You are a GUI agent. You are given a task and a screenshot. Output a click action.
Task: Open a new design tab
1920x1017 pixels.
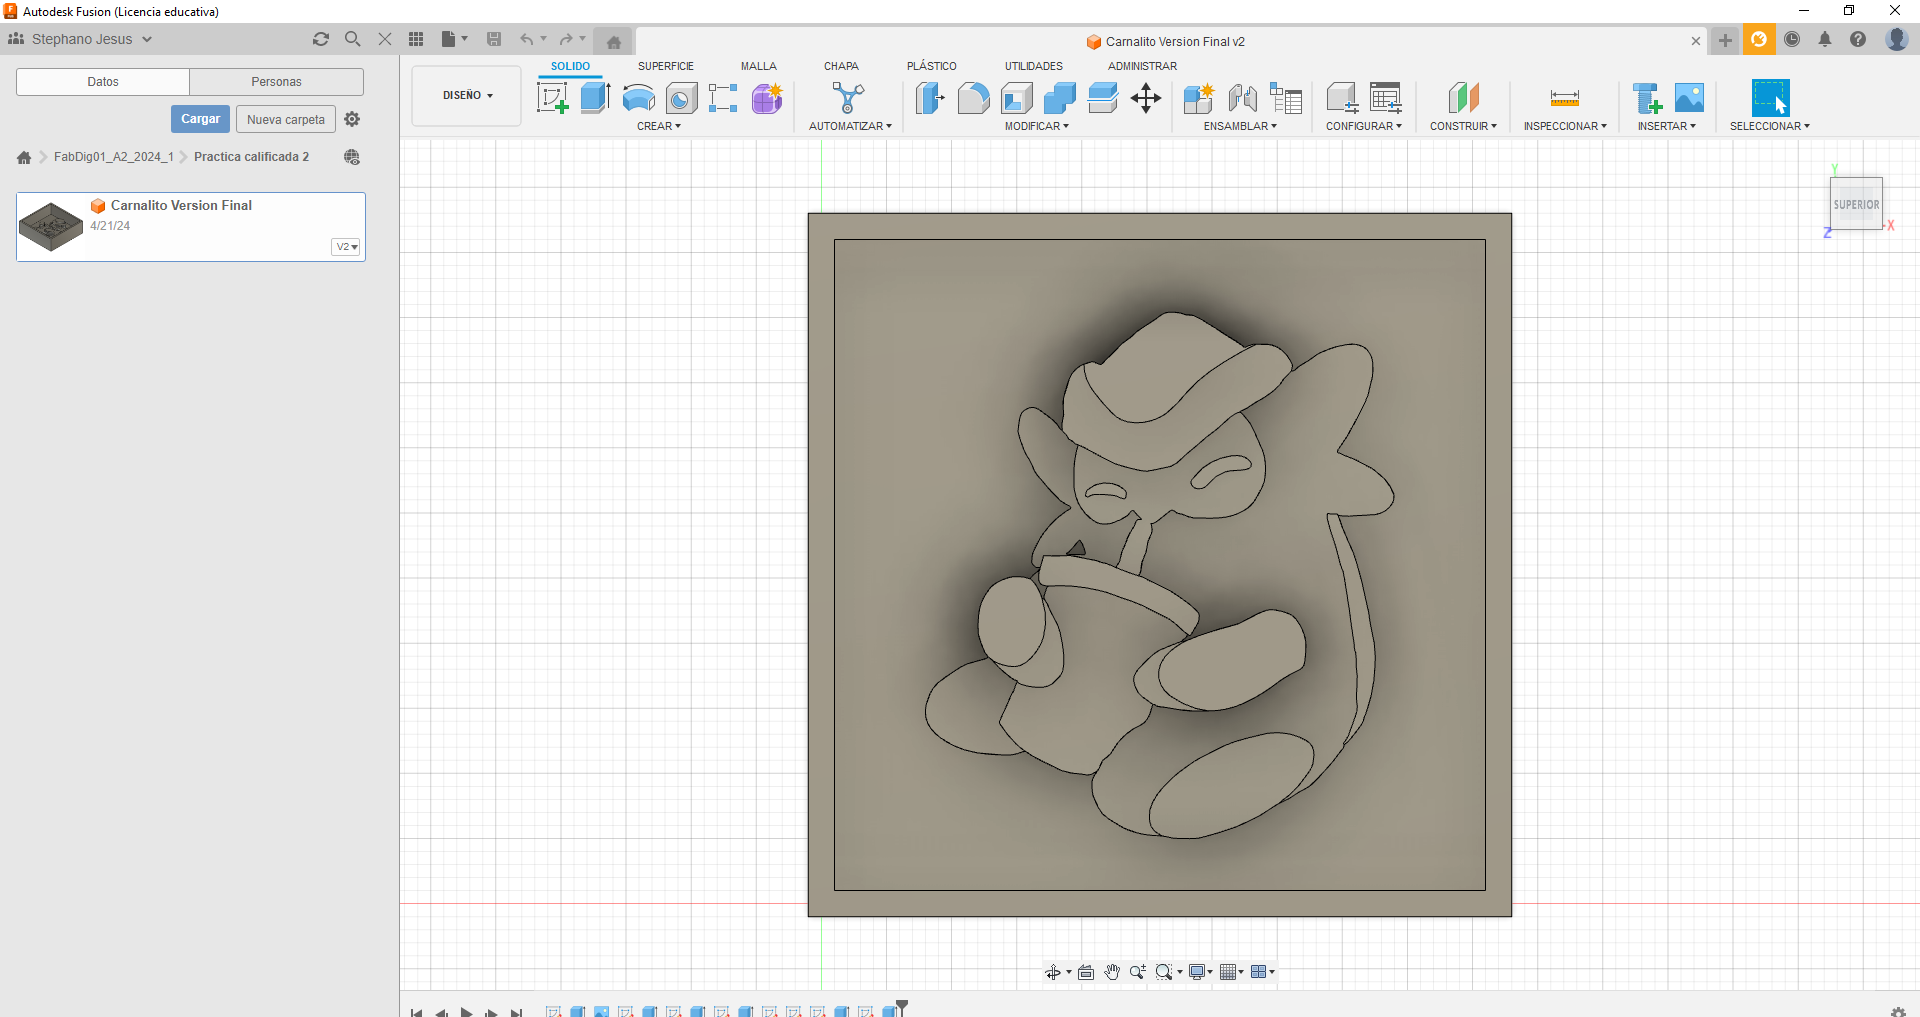coord(1725,40)
